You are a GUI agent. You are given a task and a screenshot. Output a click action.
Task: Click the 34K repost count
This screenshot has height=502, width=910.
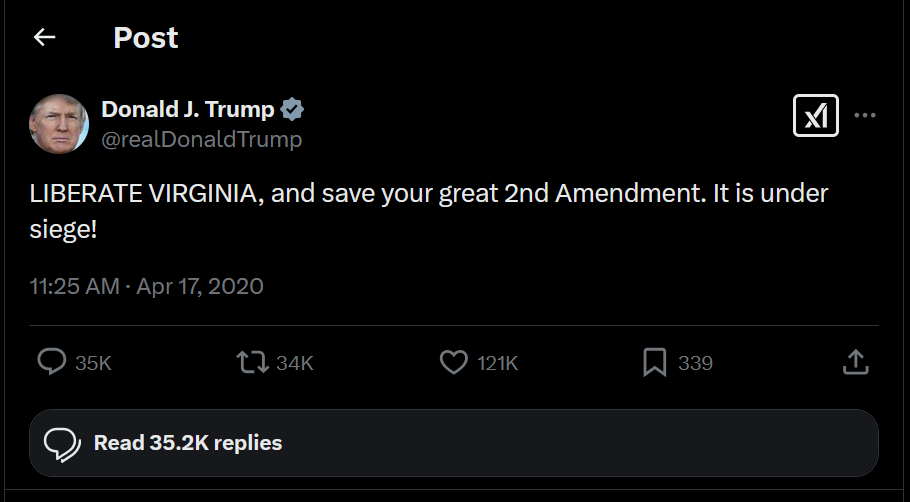295,363
